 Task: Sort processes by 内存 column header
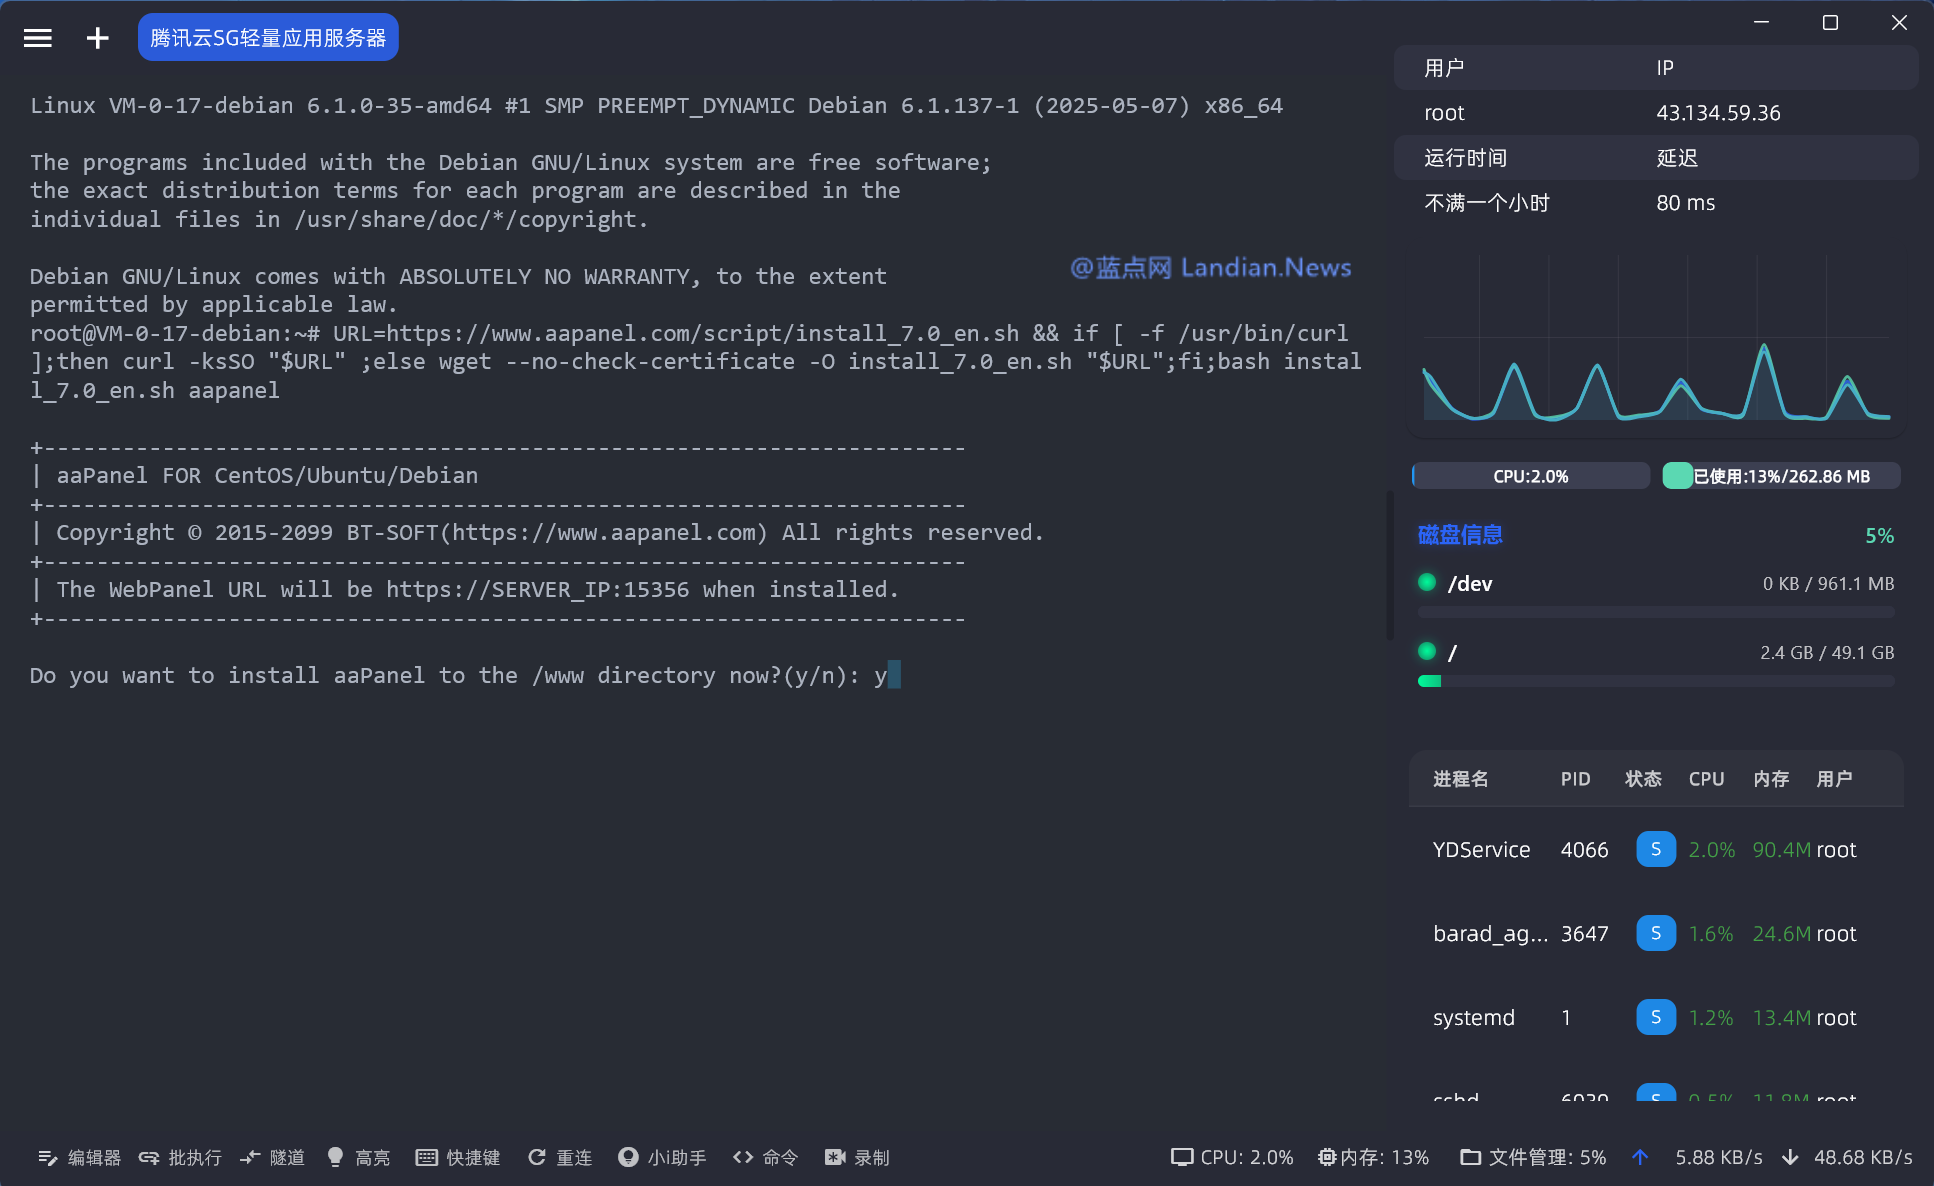[x=1770, y=779]
